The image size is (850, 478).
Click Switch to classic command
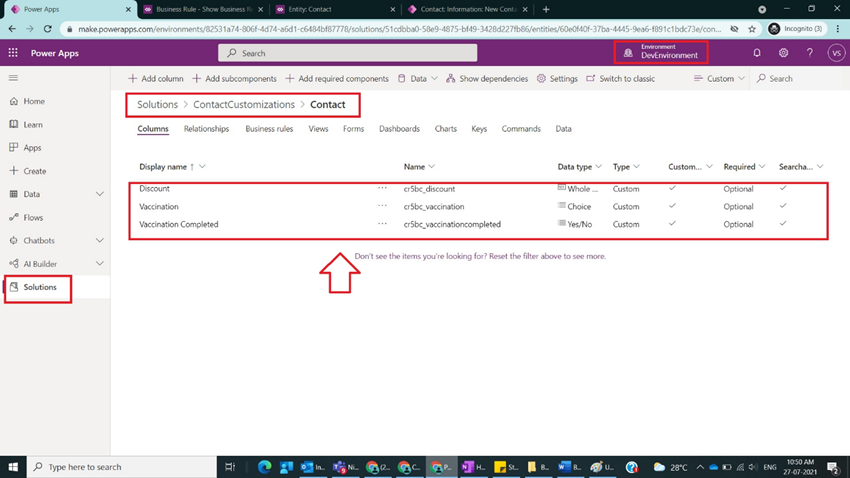pyautogui.click(x=621, y=79)
